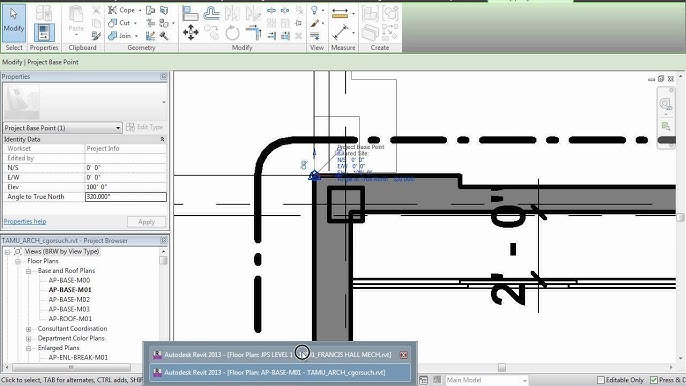Choose the Rotate tool

coord(232,33)
